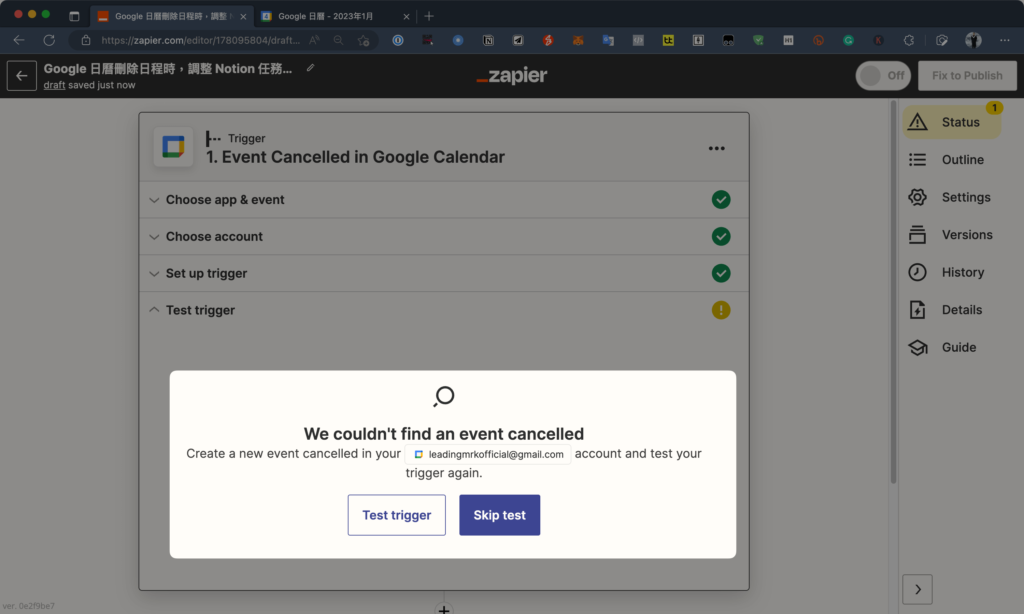Add a step with the plus button

[443, 609]
